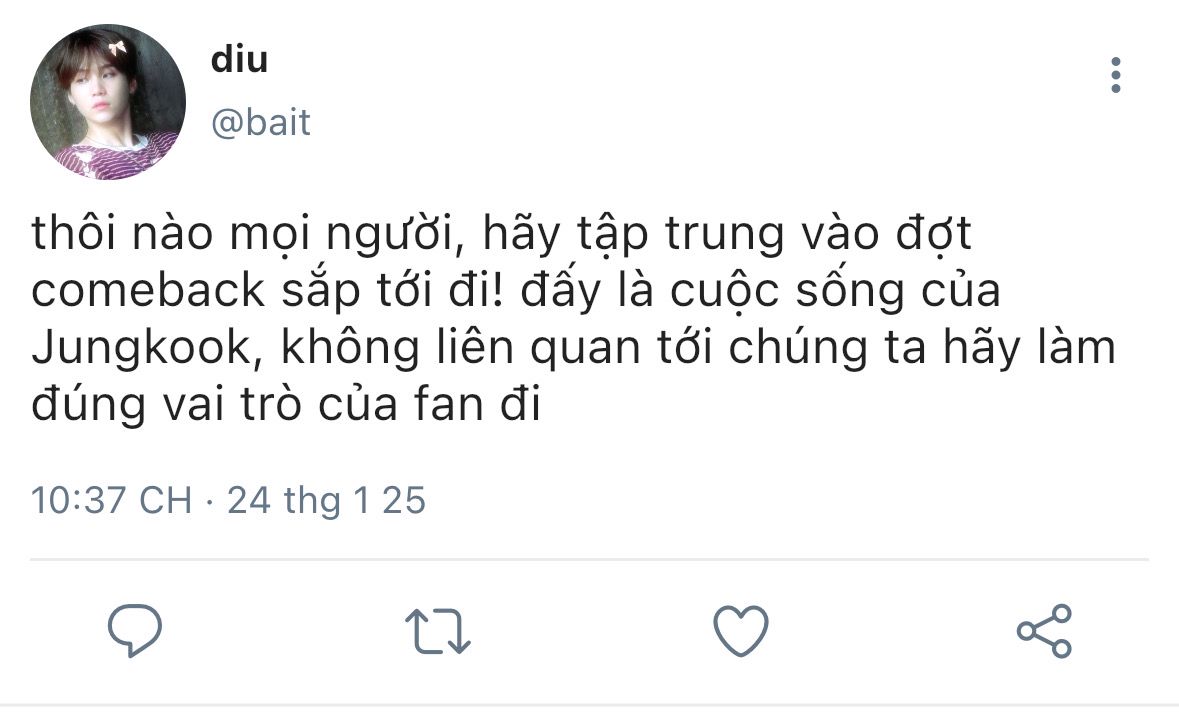Click the phrase 'hãy tập trung vào đợt'
This screenshot has width=1179, height=723.
click(x=727, y=234)
